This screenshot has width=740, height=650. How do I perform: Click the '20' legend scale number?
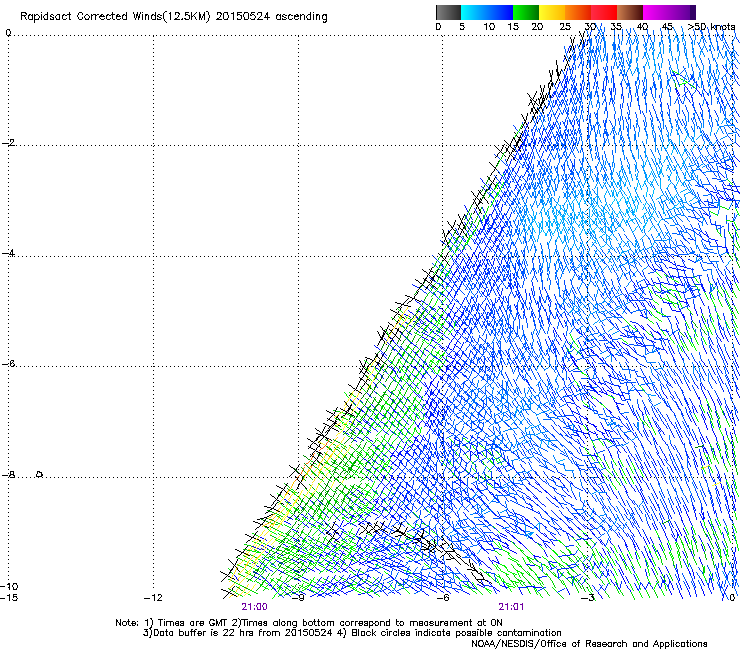tap(537, 27)
